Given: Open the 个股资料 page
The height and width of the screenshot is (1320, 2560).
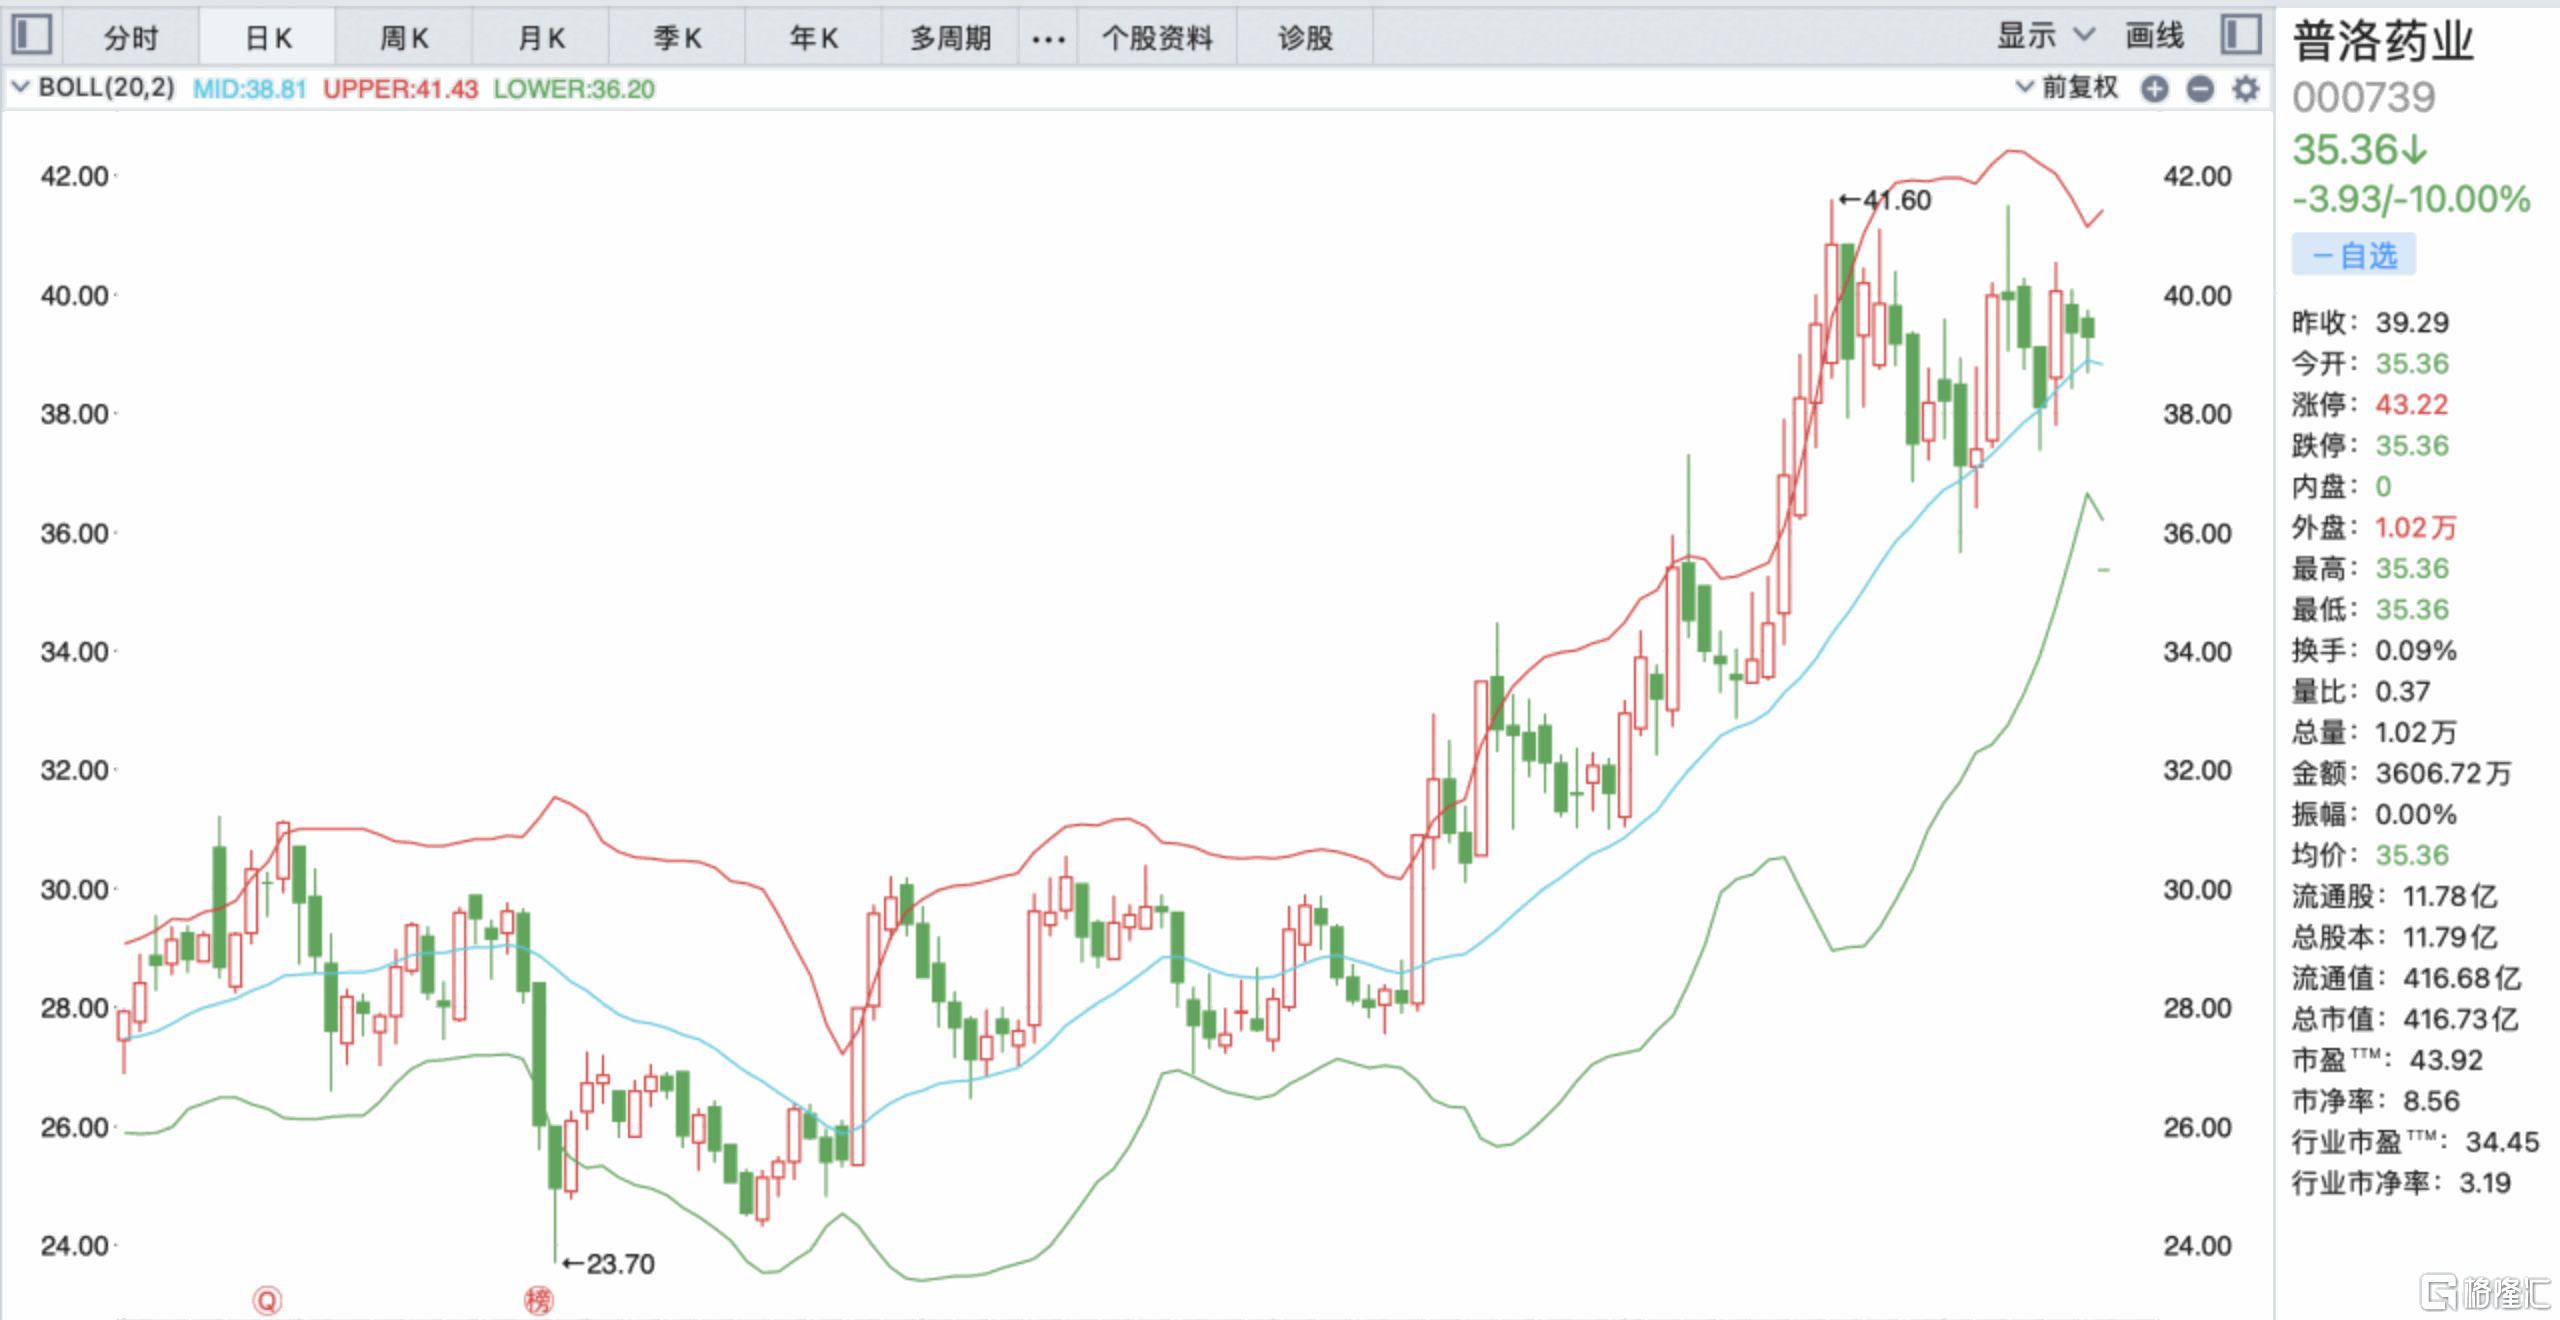Looking at the screenshot, I should [1157, 38].
